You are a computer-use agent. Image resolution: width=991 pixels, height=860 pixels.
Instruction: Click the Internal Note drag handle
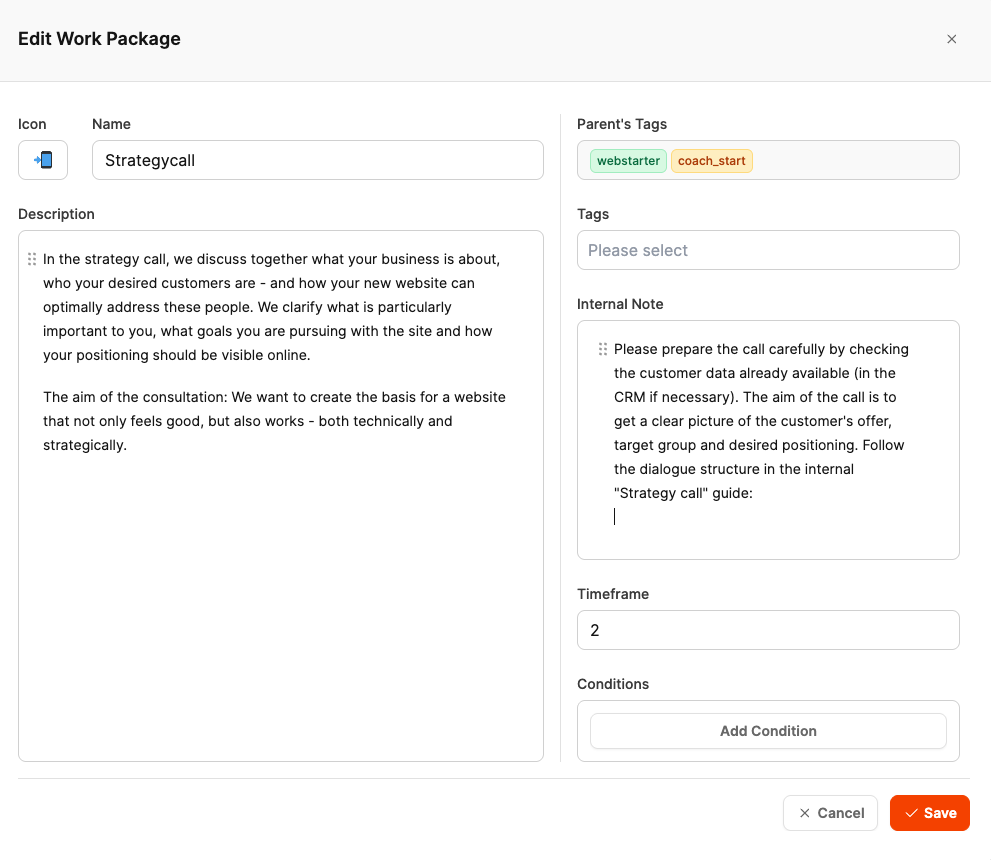(603, 349)
